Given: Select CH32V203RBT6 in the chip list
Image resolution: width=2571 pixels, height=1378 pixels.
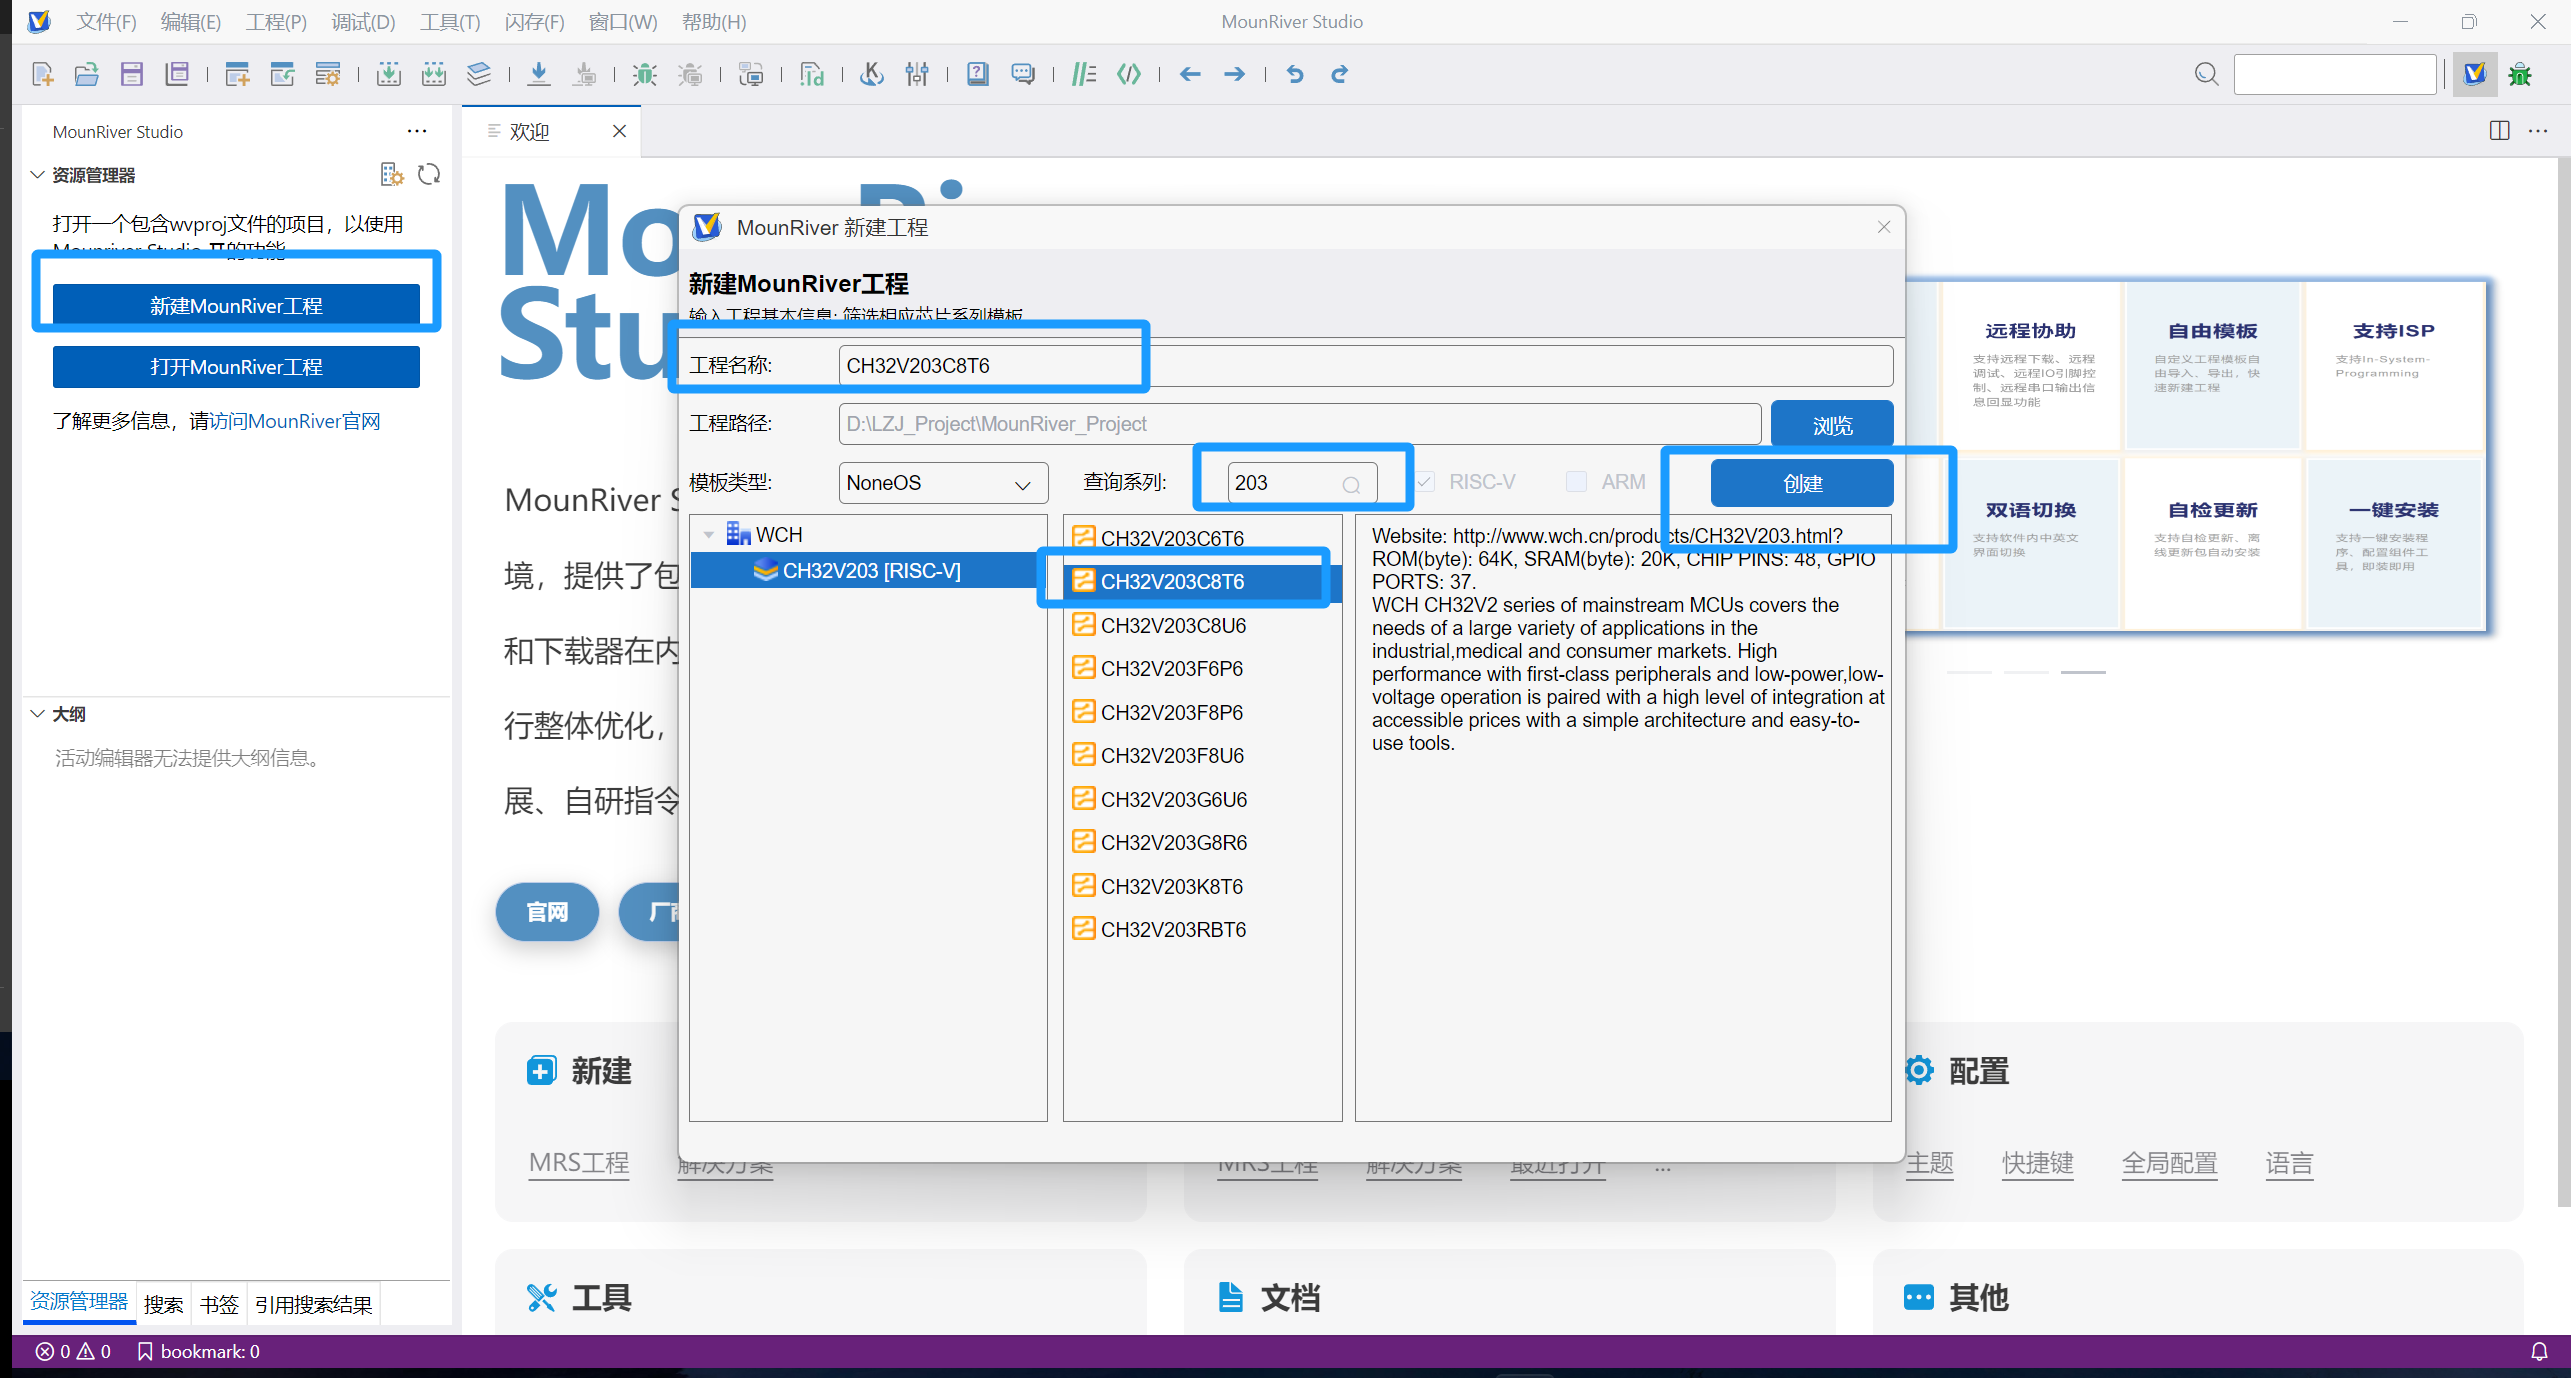Looking at the screenshot, I should pyautogui.click(x=1202, y=929).
